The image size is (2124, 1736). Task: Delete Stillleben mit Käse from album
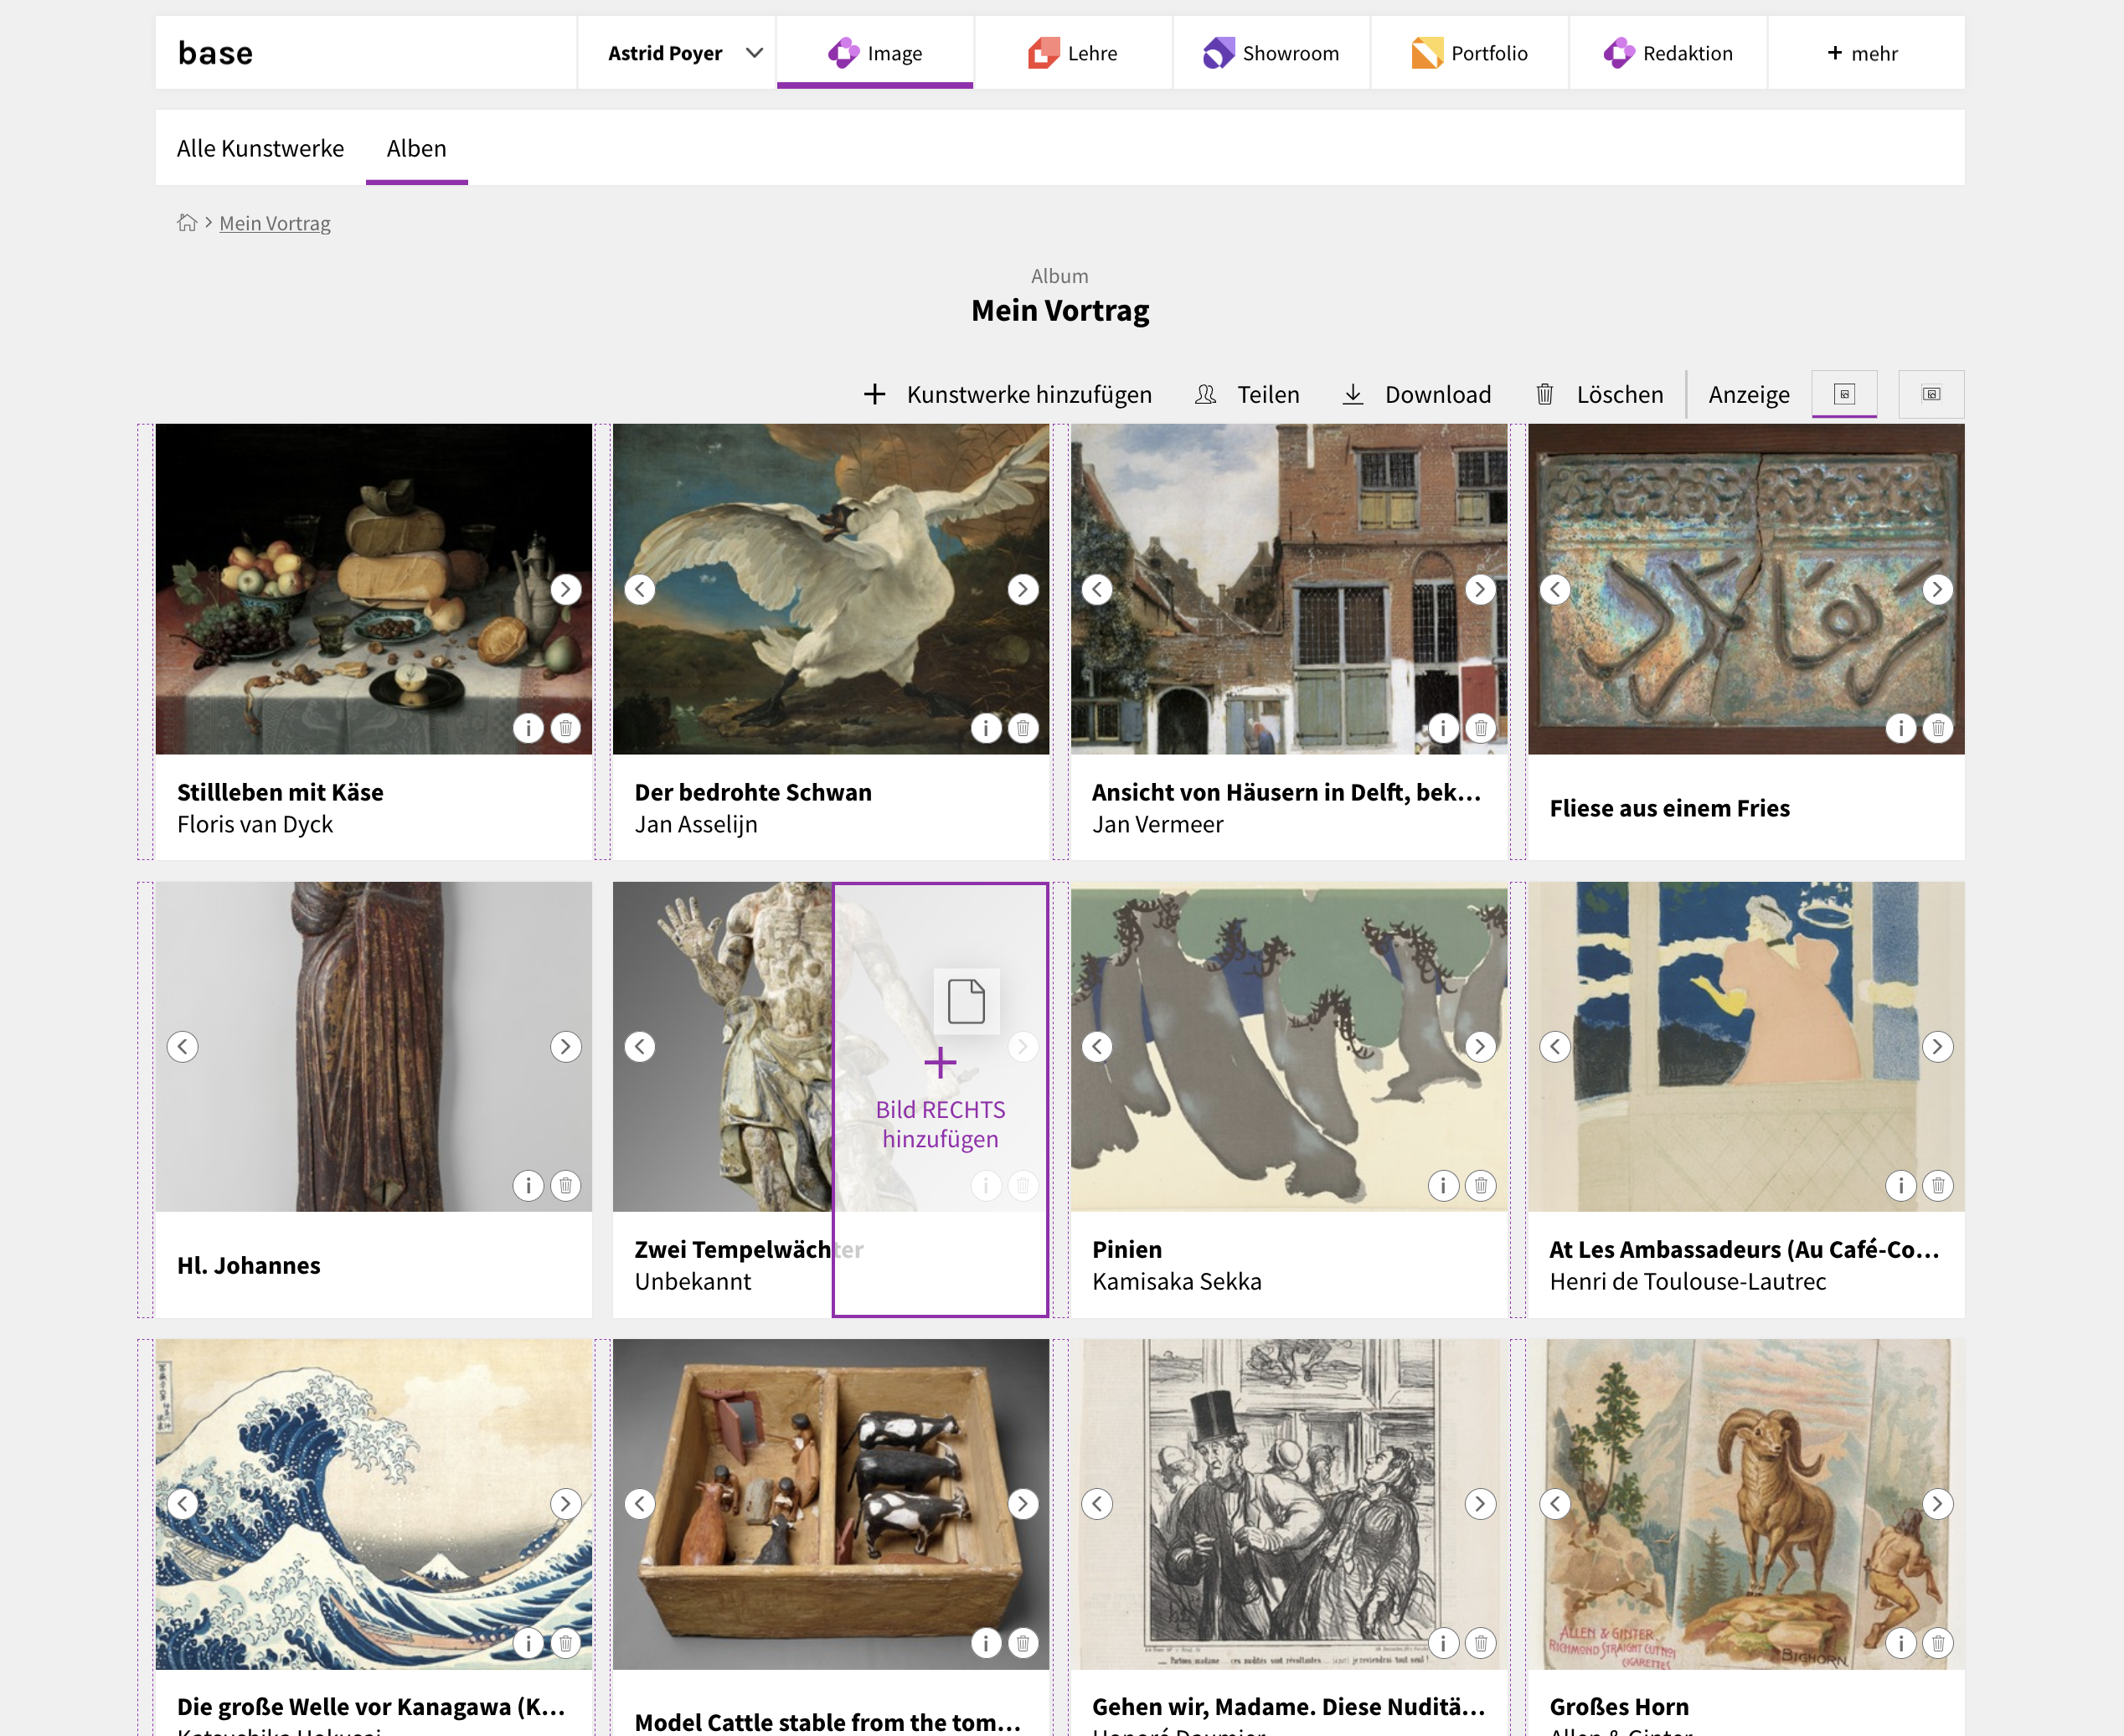pos(566,728)
